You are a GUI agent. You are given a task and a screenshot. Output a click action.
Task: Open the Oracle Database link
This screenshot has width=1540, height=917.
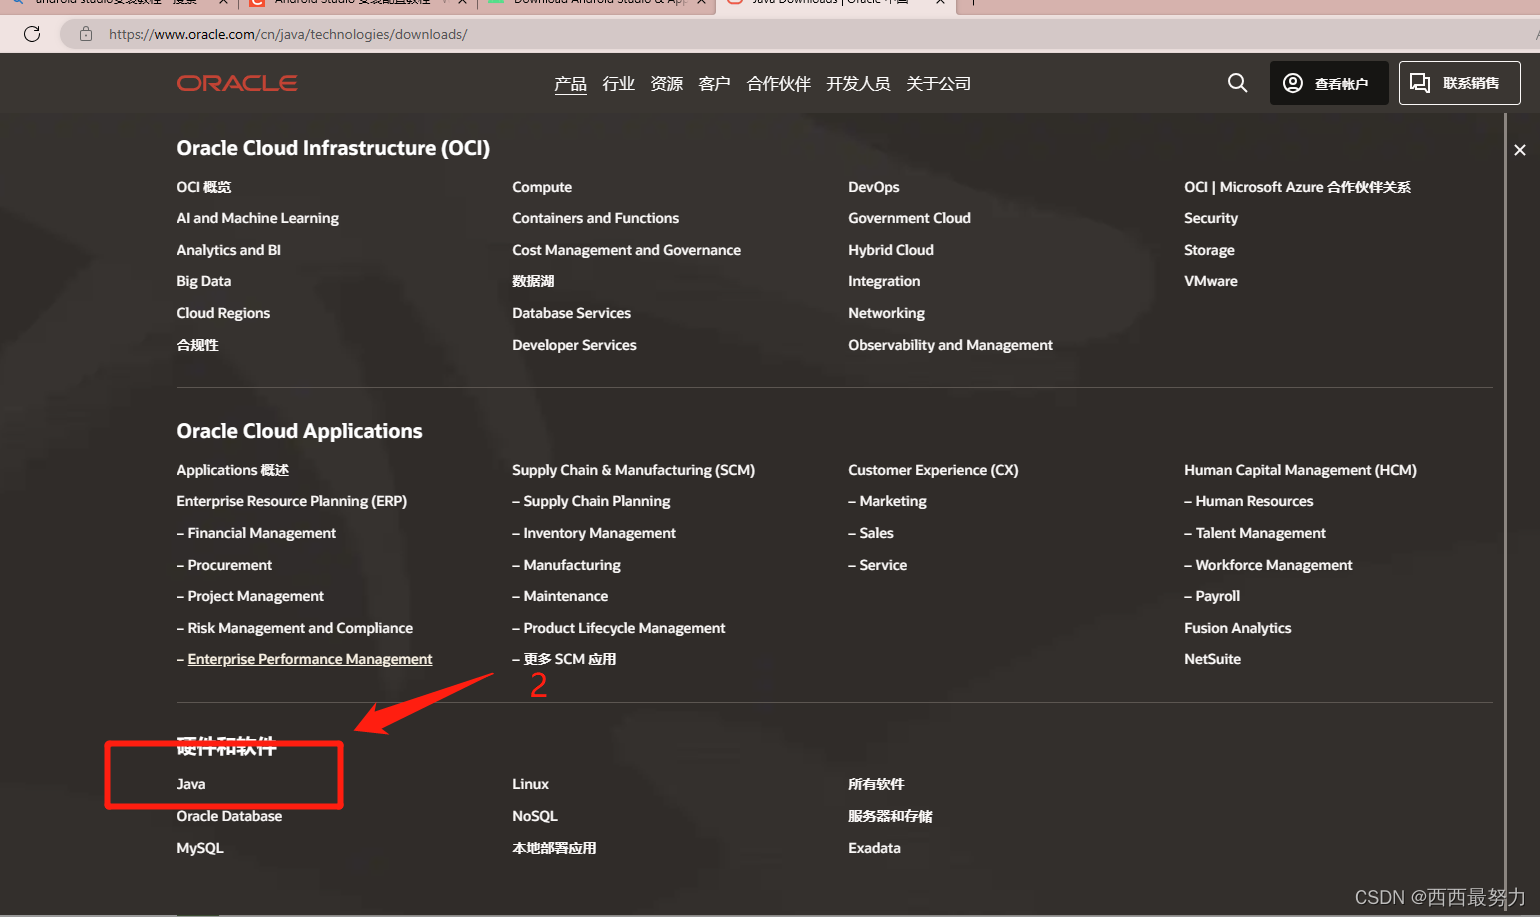point(229,816)
